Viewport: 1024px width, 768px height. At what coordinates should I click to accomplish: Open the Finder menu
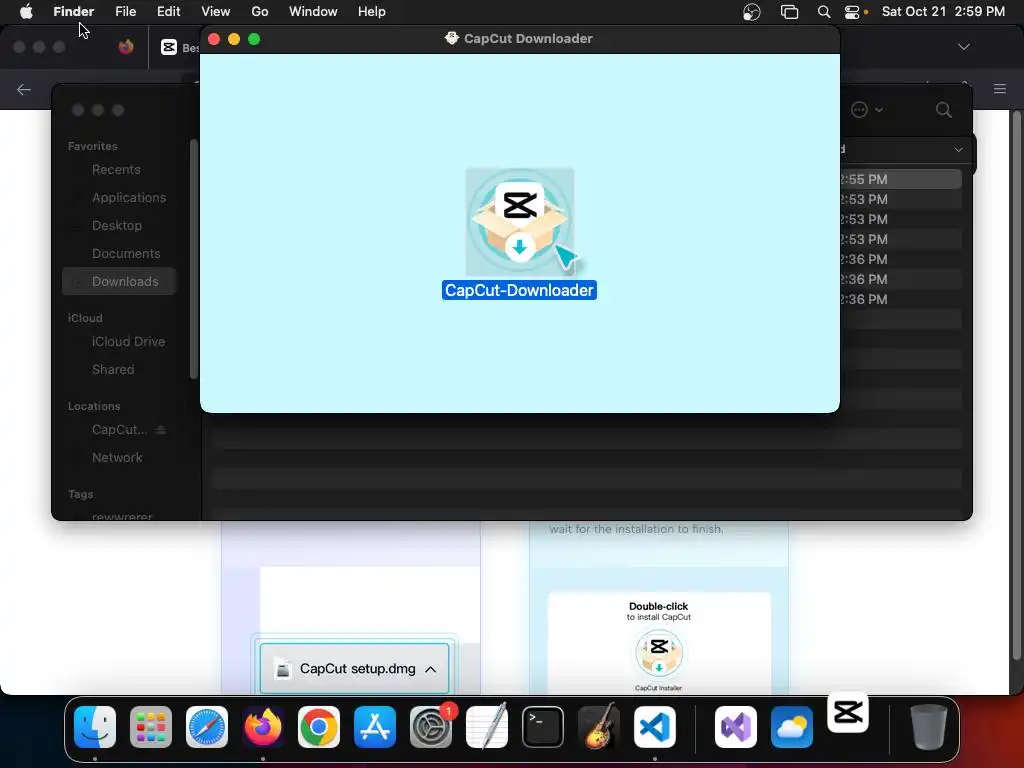[x=73, y=12]
